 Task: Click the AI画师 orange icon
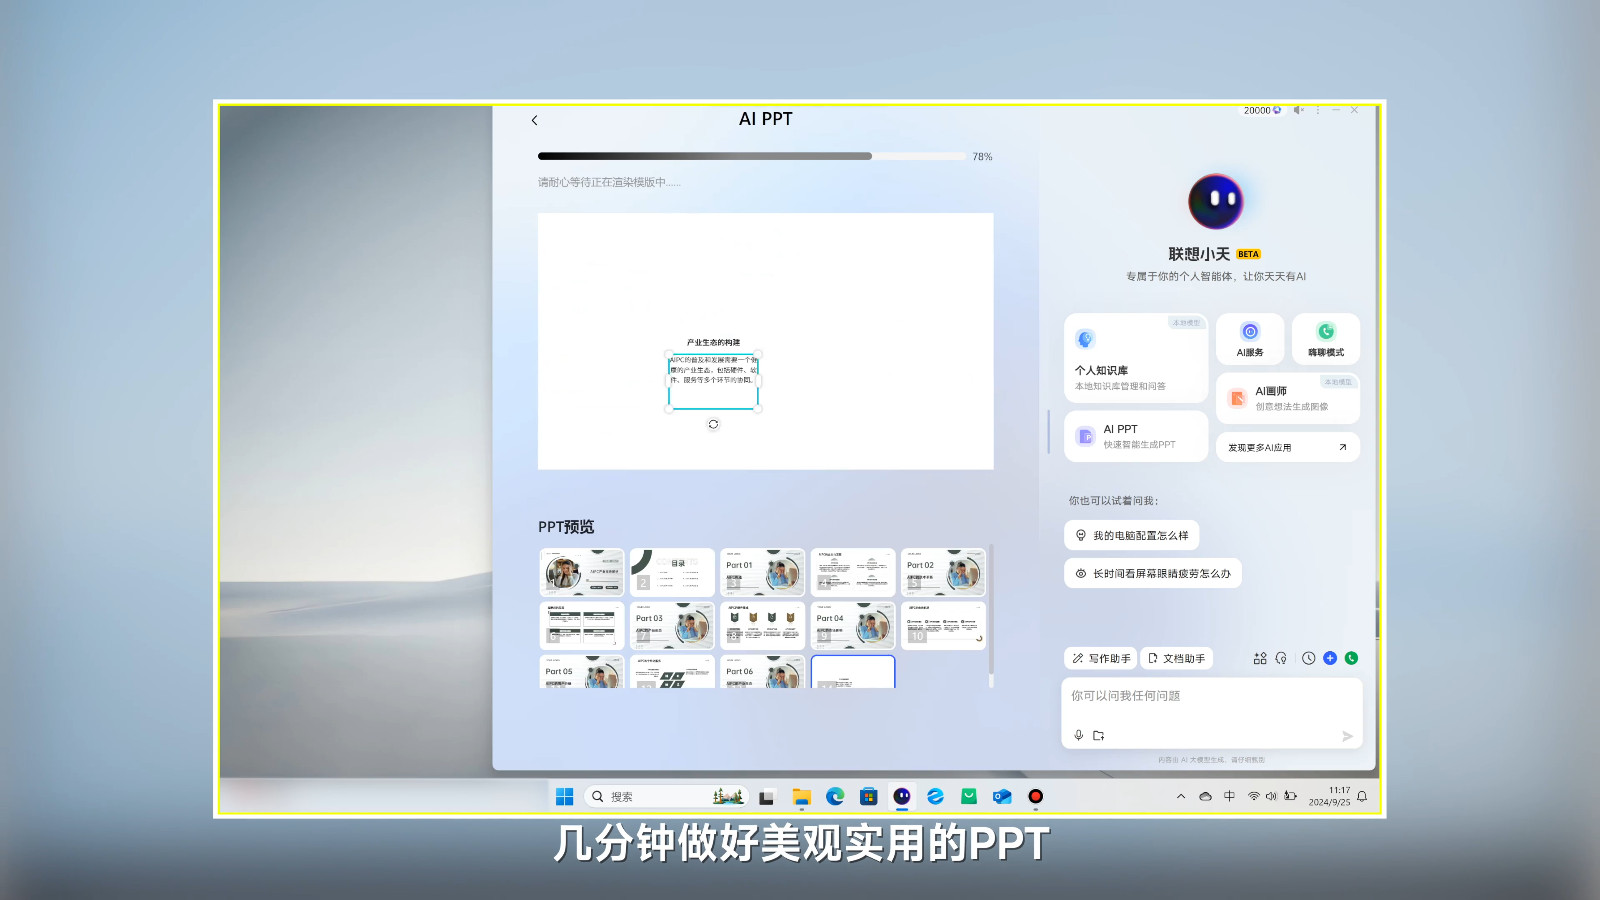coord(1237,398)
